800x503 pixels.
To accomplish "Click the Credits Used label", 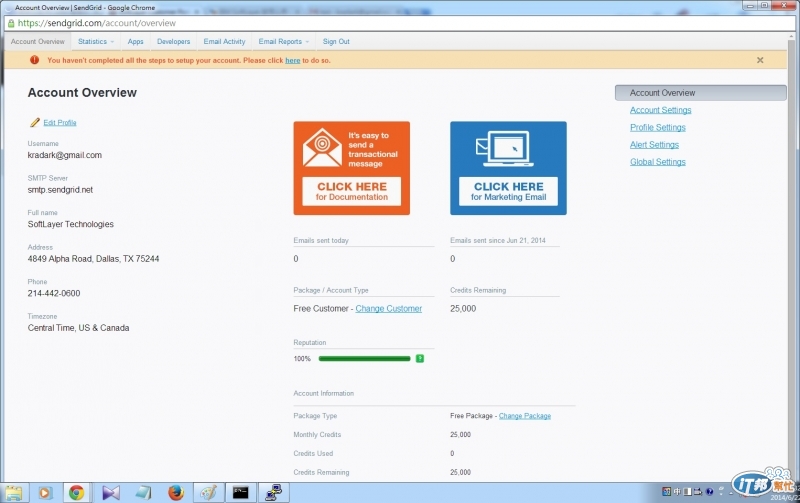I will pyautogui.click(x=313, y=454).
